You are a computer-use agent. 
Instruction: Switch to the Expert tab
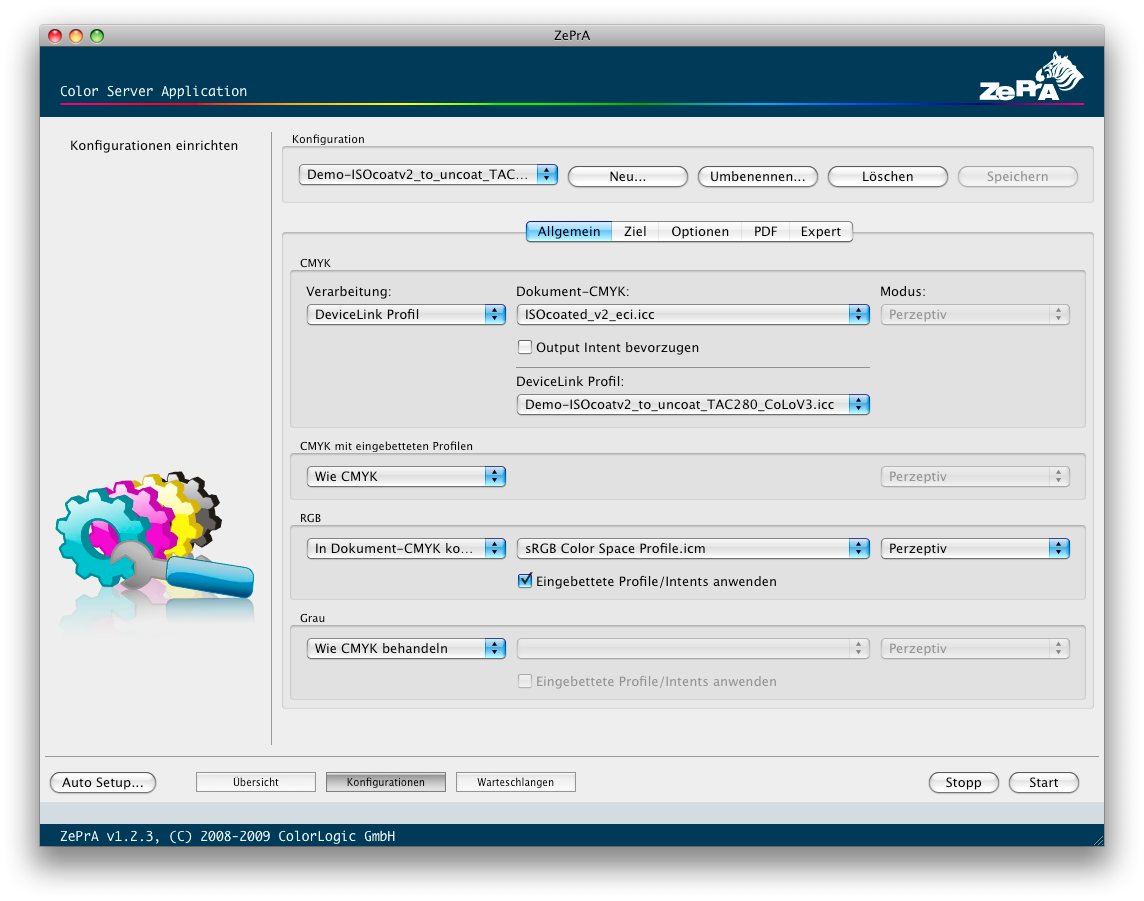(x=821, y=231)
